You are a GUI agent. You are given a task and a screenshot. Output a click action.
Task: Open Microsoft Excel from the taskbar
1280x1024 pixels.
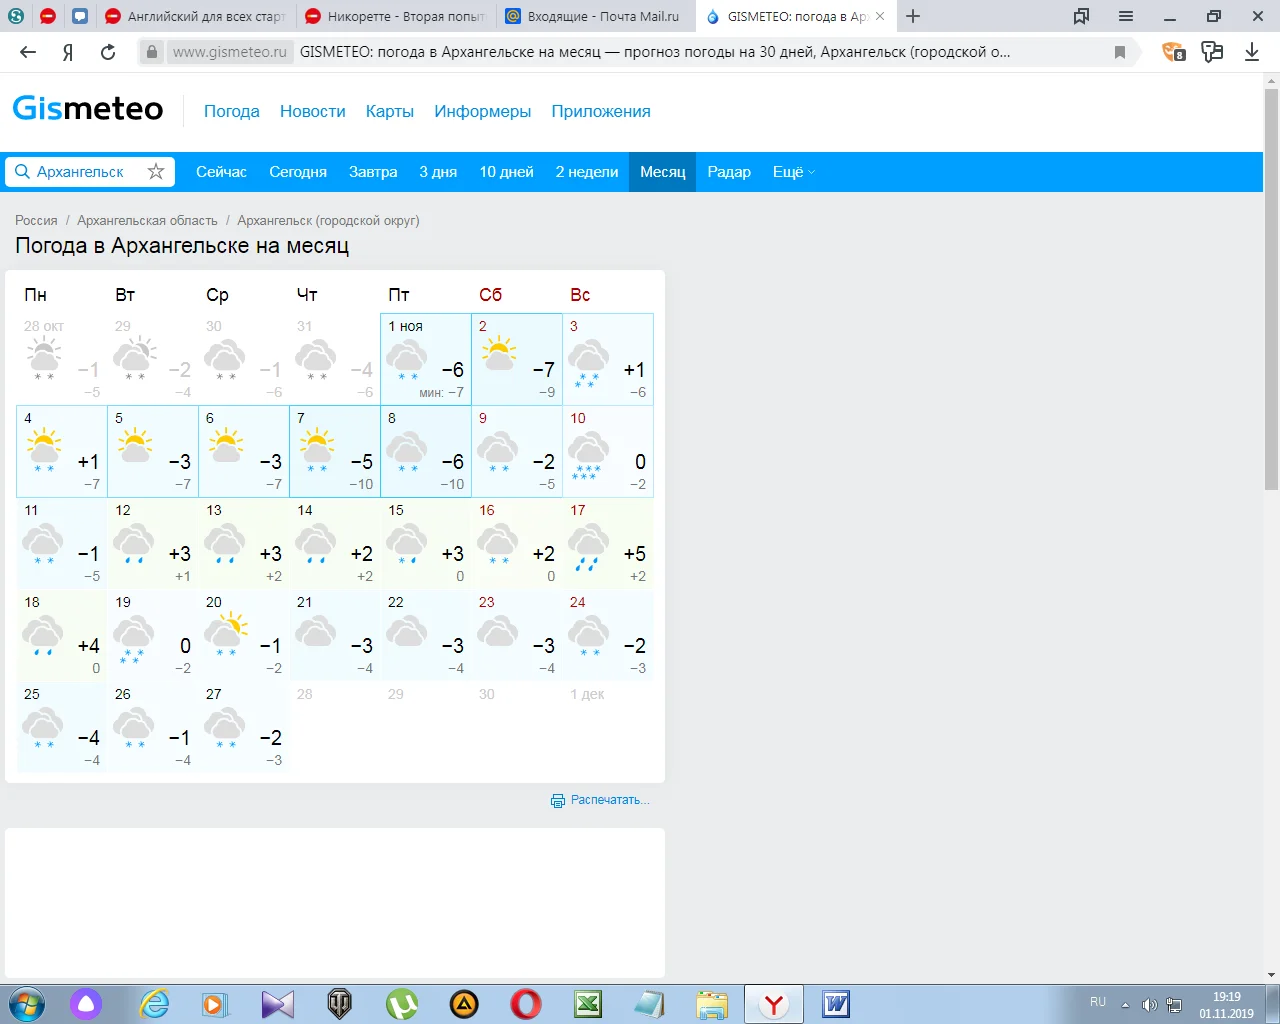click(x=588, y=1004)
